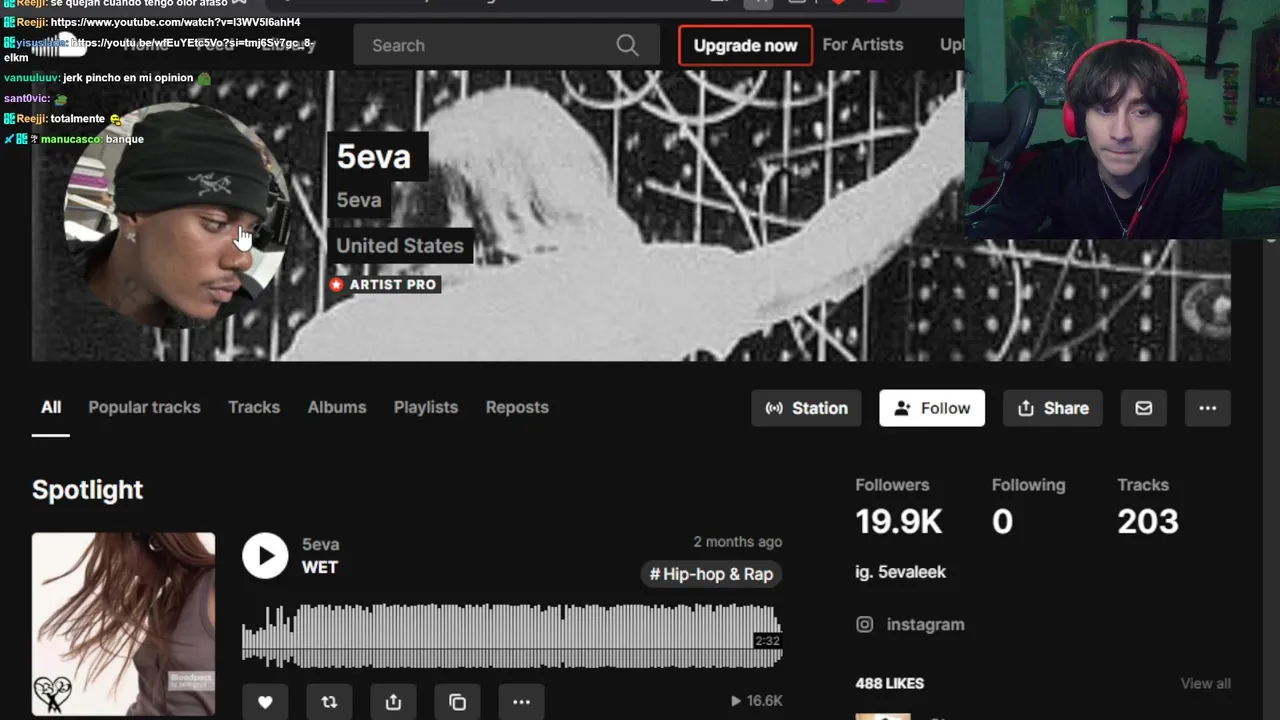Screen dimensions: 1280x720
Task: Switch to the Popular tracks tab
Action: 144,407
